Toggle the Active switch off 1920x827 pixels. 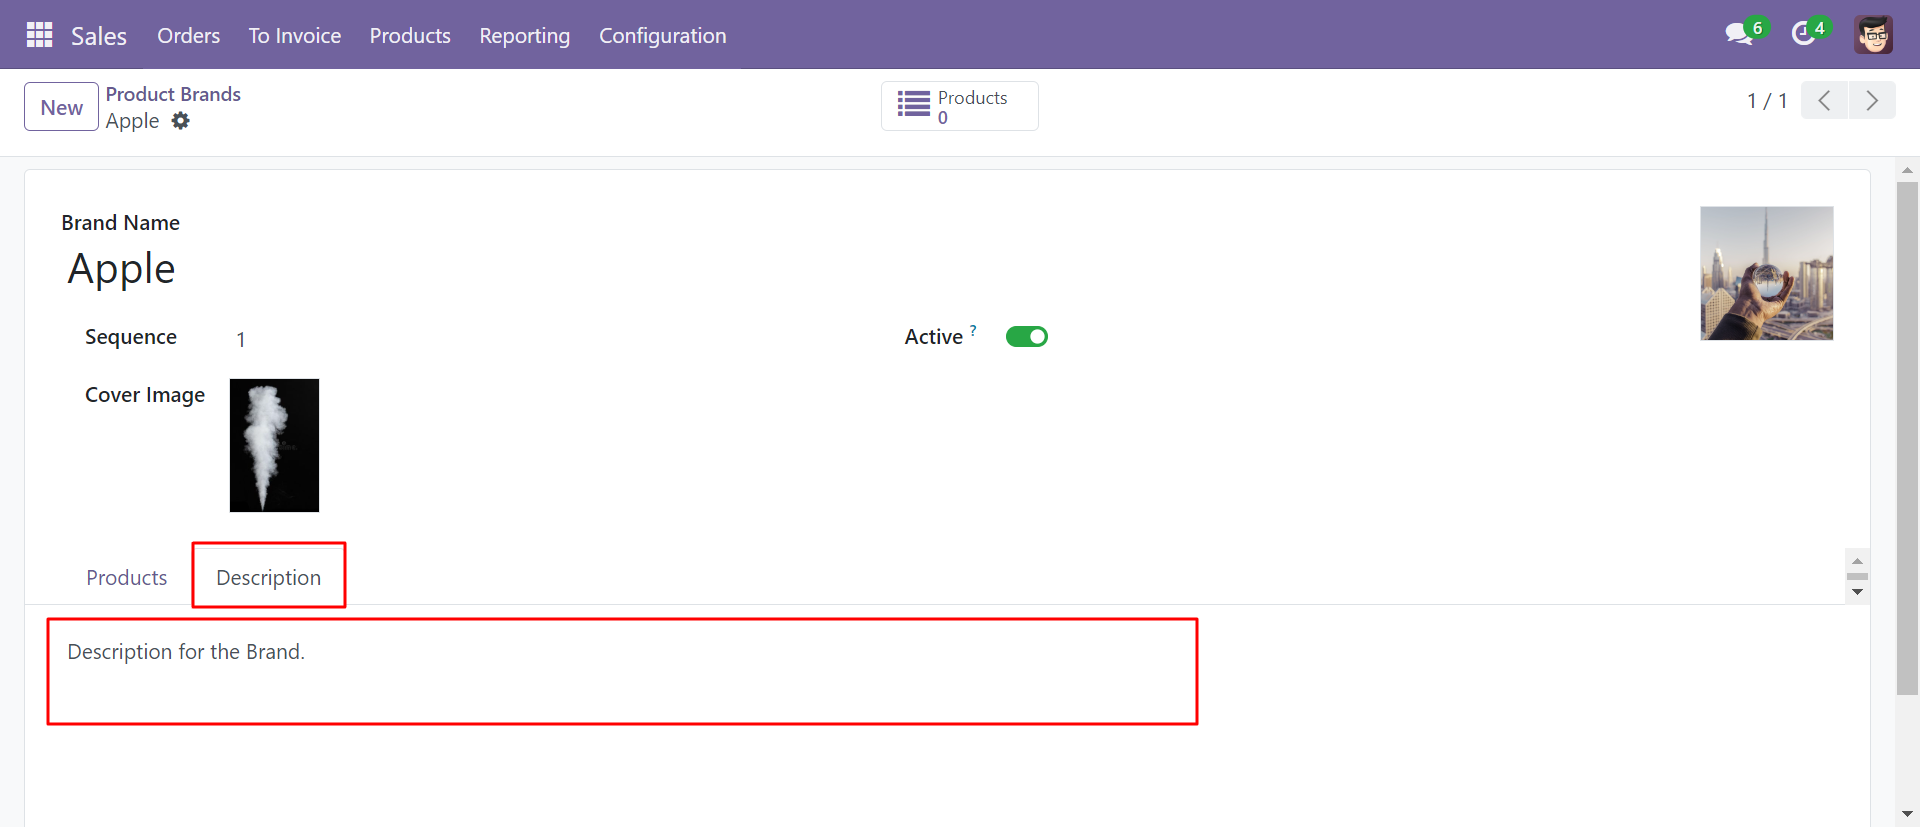[x=1027, y=337]
